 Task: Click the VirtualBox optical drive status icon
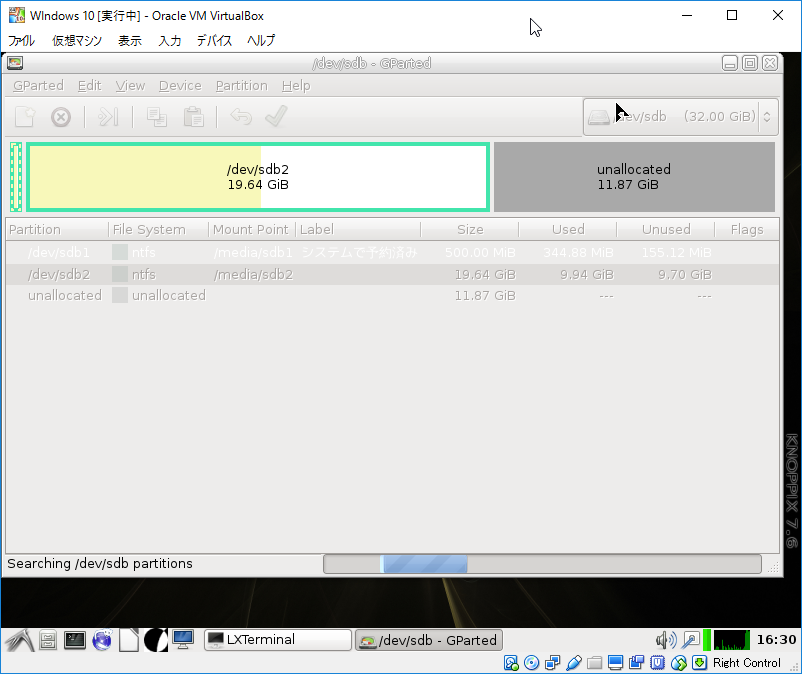pos(532,663)
